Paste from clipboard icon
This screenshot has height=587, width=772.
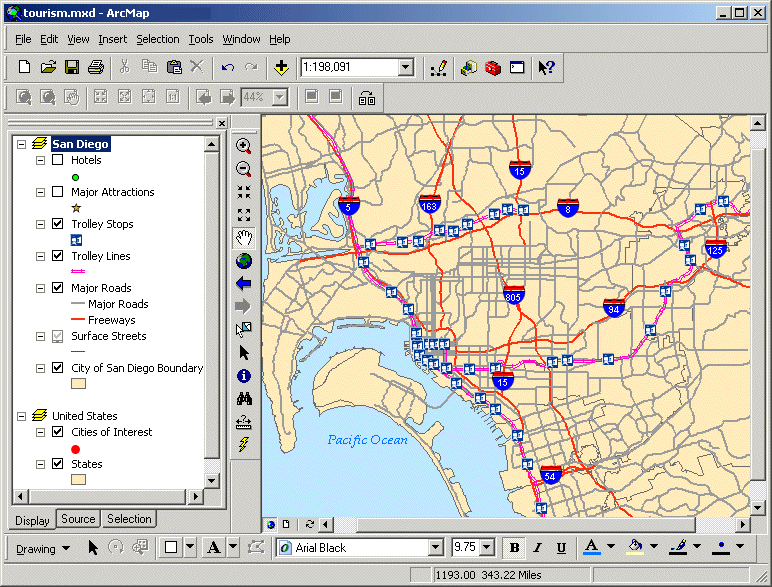(174, 67)
